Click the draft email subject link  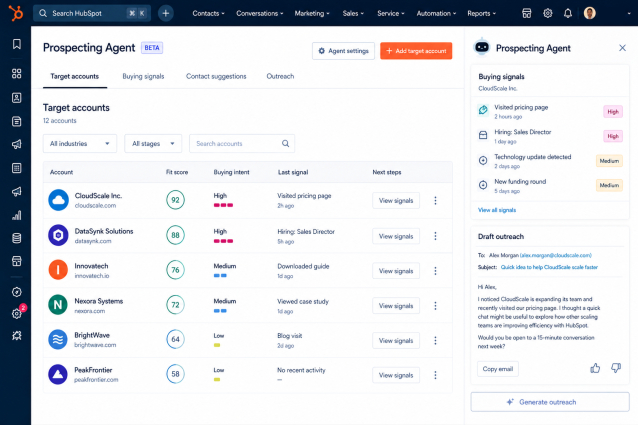(549, 267)
